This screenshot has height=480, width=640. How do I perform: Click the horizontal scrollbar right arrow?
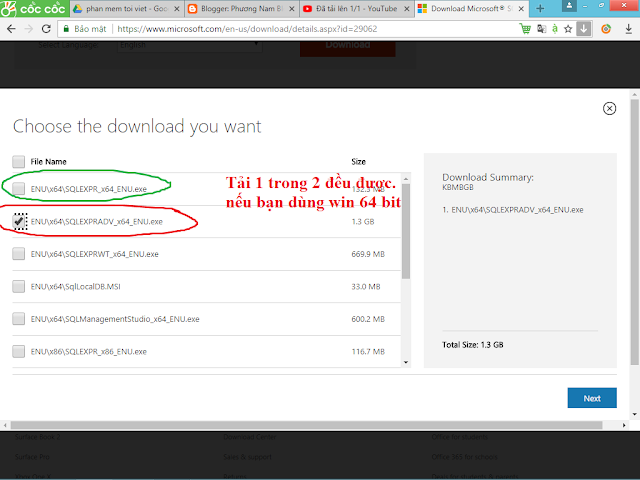(624, 425)
